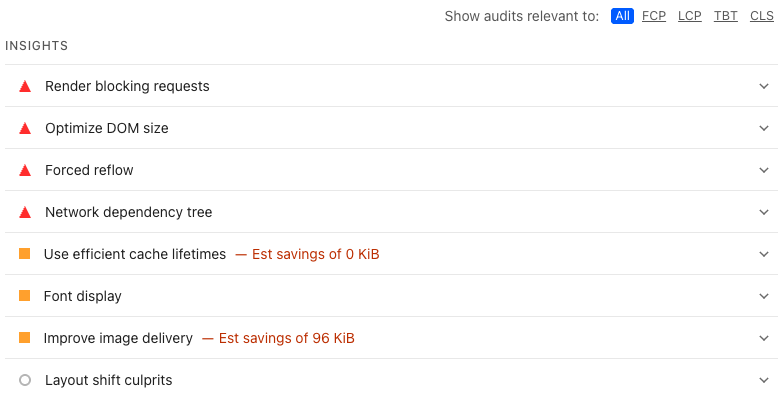Show only TBT relevant audits
The image size is (784, 393).
coord(726,16)
